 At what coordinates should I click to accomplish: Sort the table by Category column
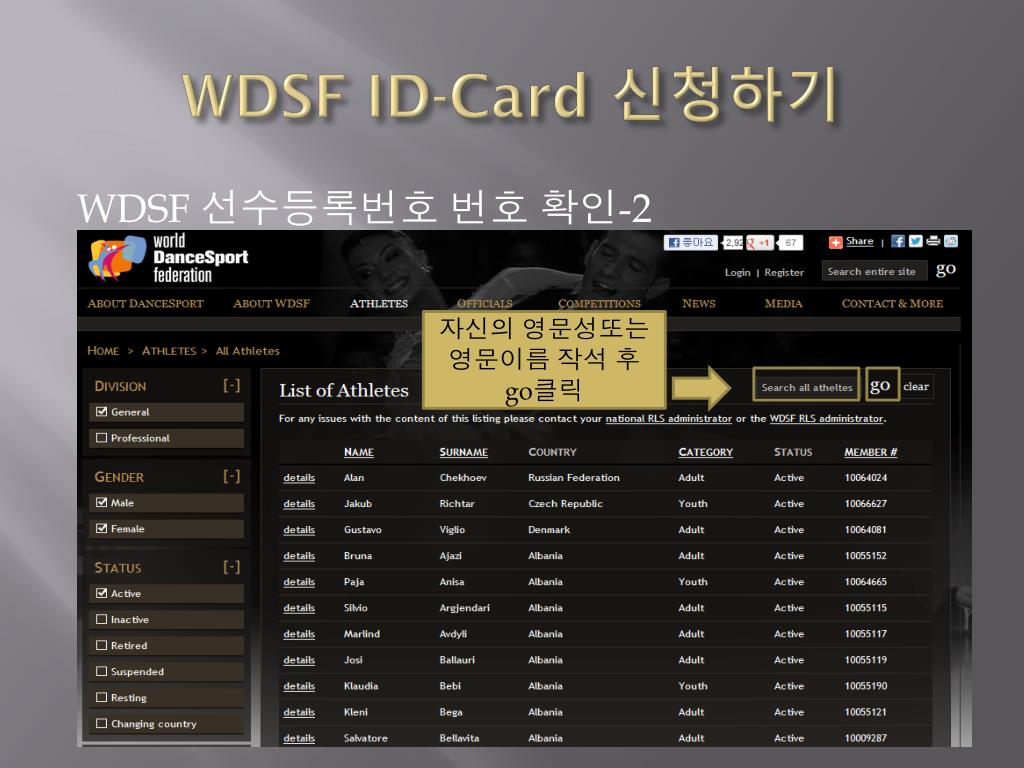coord(705,452)
